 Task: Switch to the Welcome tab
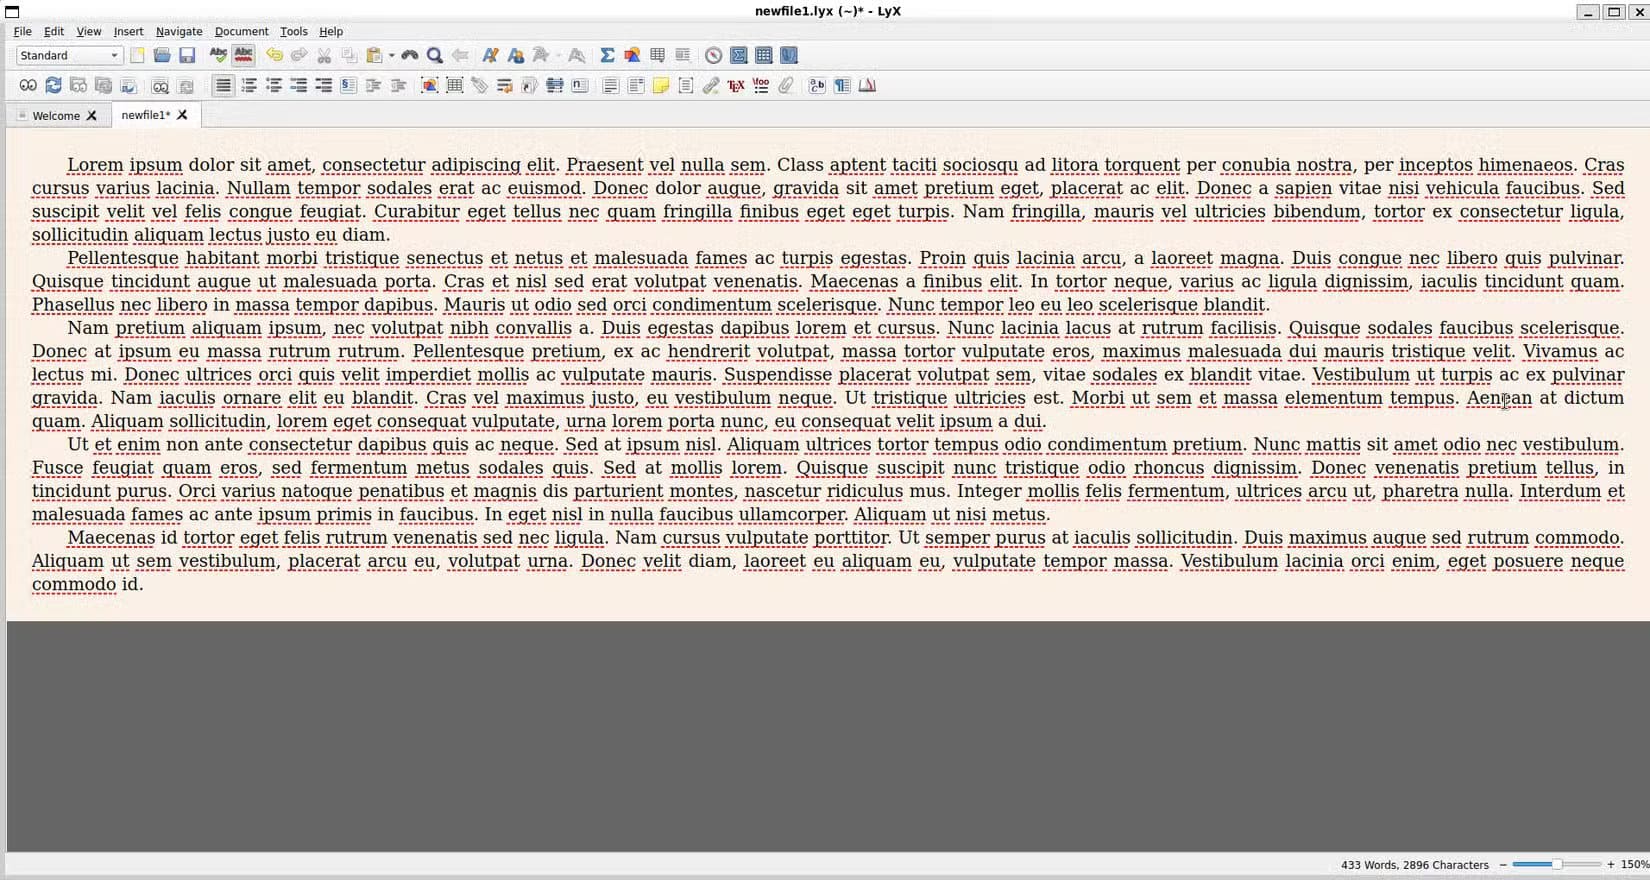coord(56,116)
